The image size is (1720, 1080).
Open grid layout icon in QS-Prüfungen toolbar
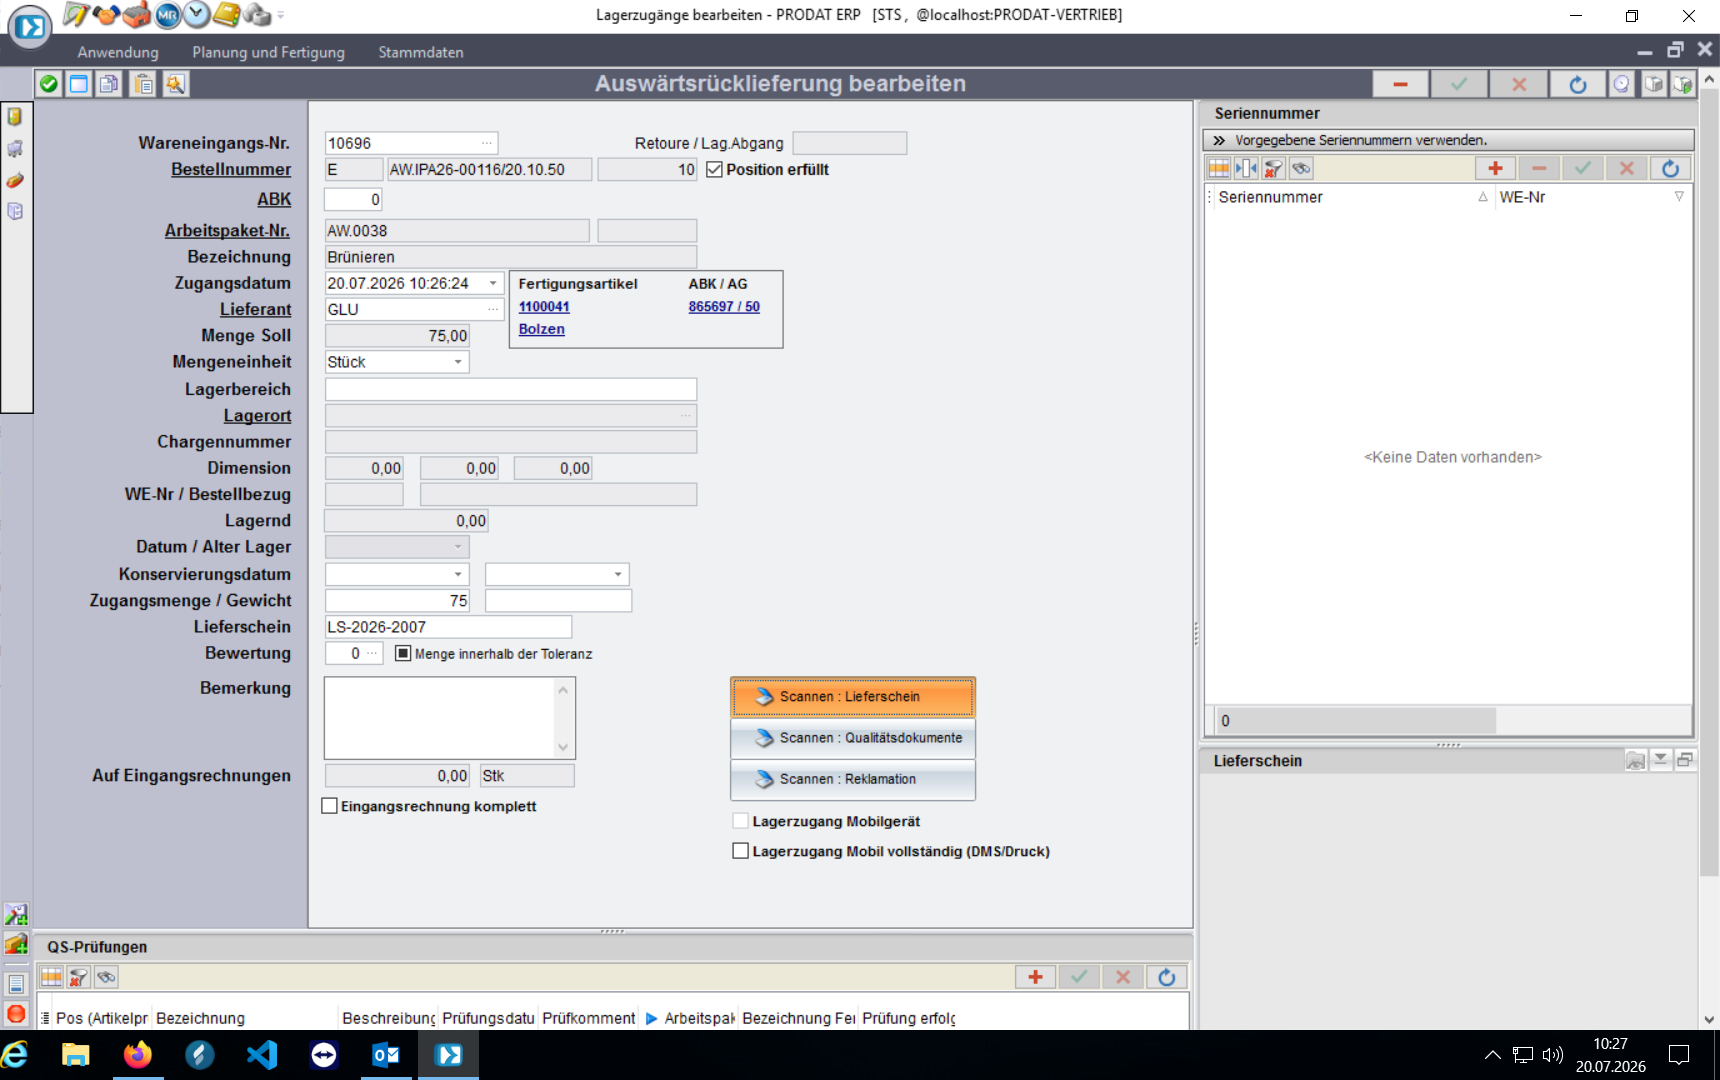pyautogui.click(x=52, y=977)
